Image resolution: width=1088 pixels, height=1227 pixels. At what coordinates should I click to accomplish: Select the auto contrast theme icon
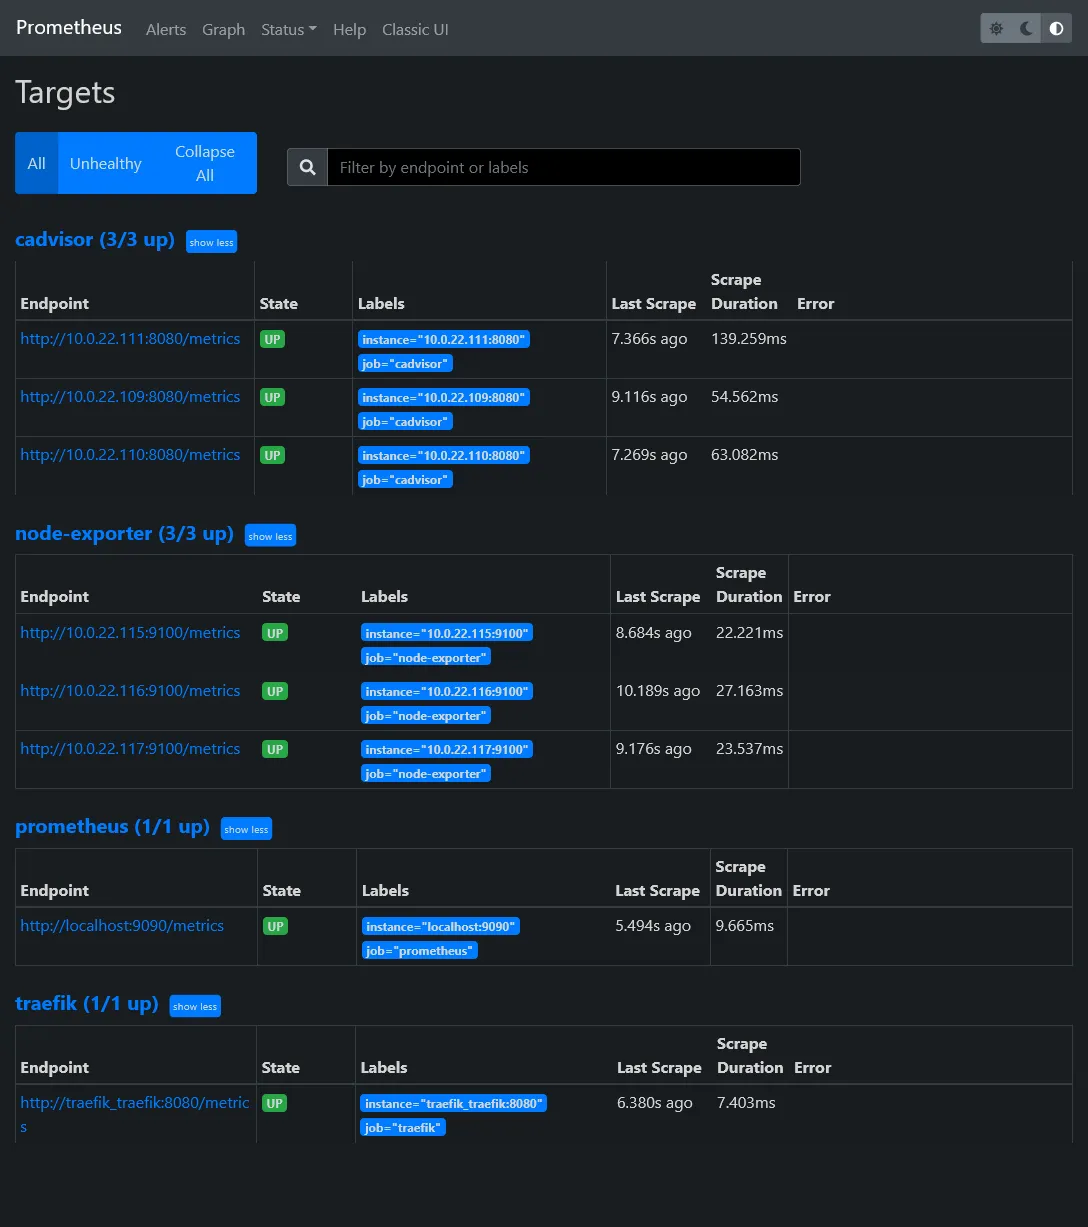1056,29
